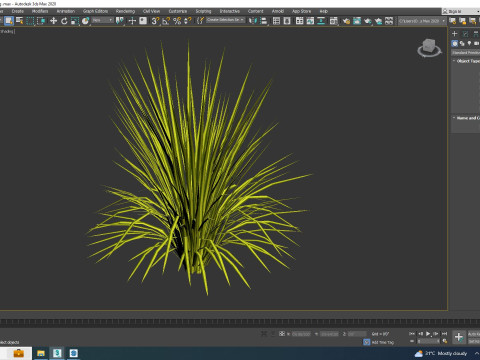The height and width of the screenshot is (360, 480).
Task: Open Scripting menu
Action: point(203,11)
